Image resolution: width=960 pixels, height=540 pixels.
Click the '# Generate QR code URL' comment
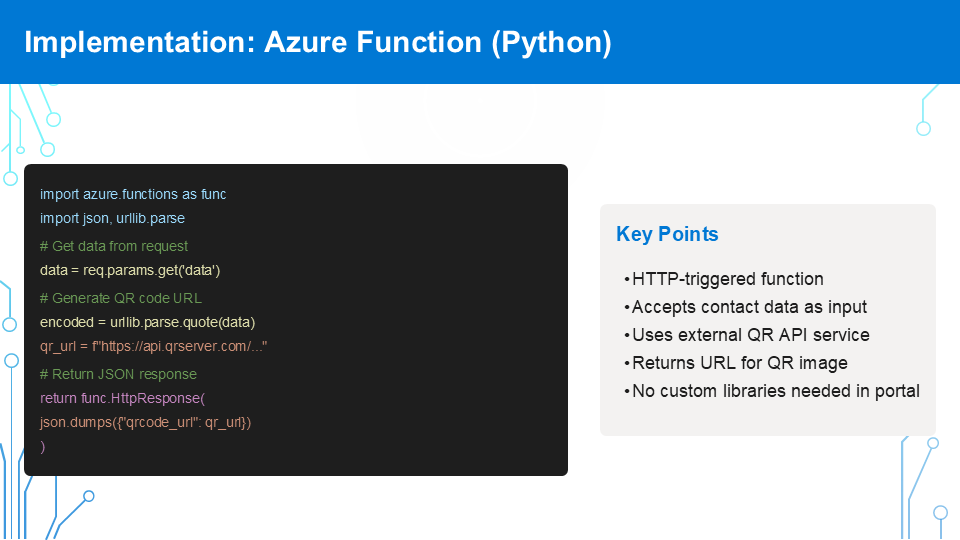click(x=120, y=298)
